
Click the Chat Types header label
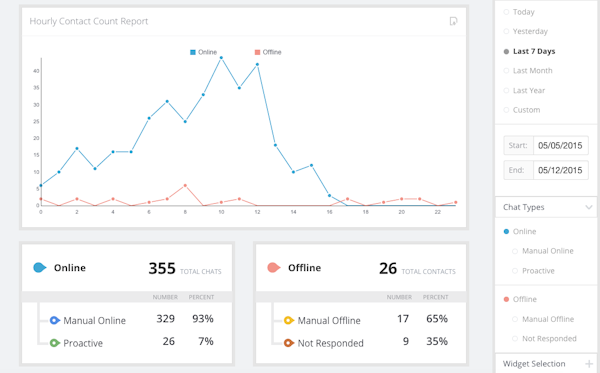[523, 207]
